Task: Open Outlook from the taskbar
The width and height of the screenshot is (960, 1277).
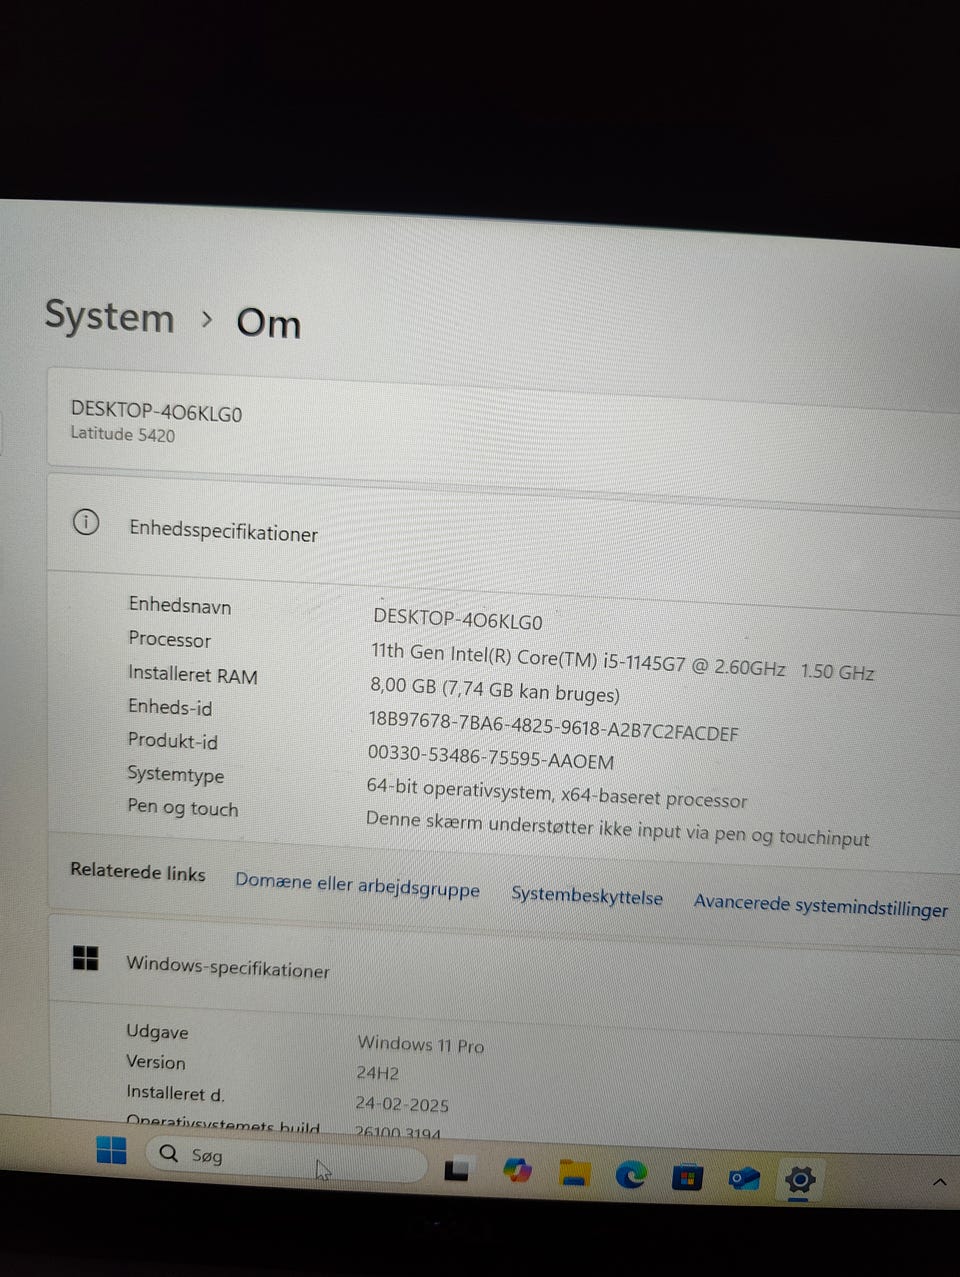Action: click(x=743, y=1180)
